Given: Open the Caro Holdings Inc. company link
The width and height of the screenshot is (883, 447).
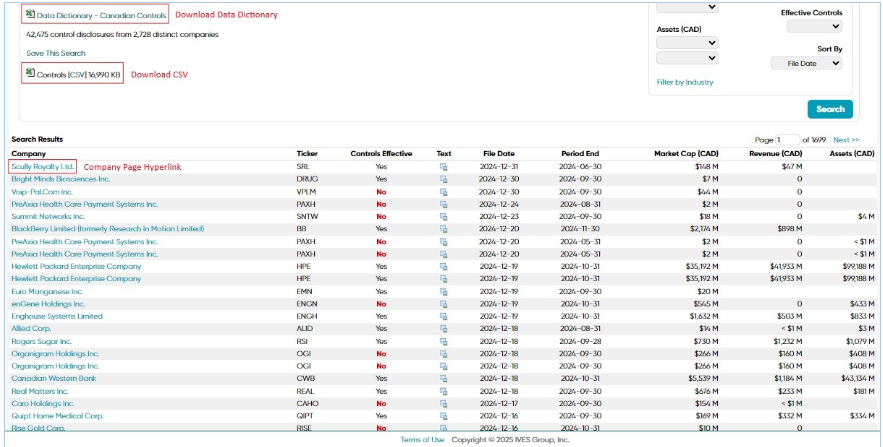Looking at the screenshot, I should 43,404.
